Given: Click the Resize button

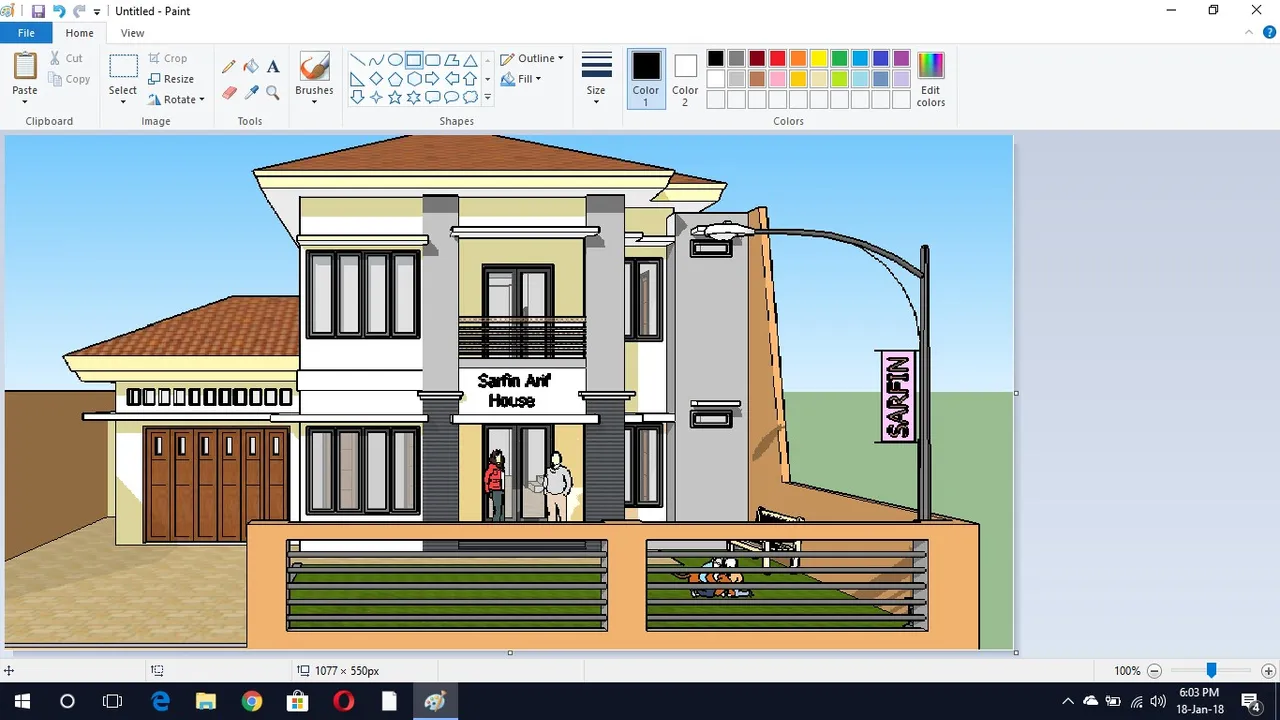Looking at the screenshot, I should [172, 79].
